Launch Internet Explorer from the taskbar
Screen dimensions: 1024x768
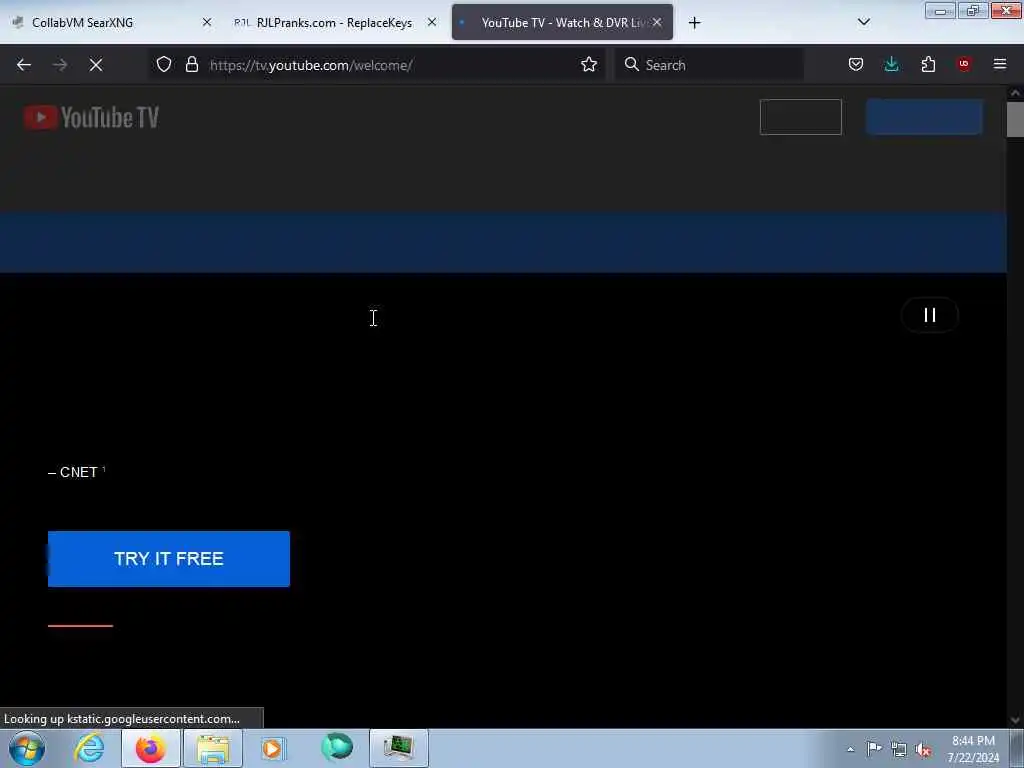pos(89,748)
